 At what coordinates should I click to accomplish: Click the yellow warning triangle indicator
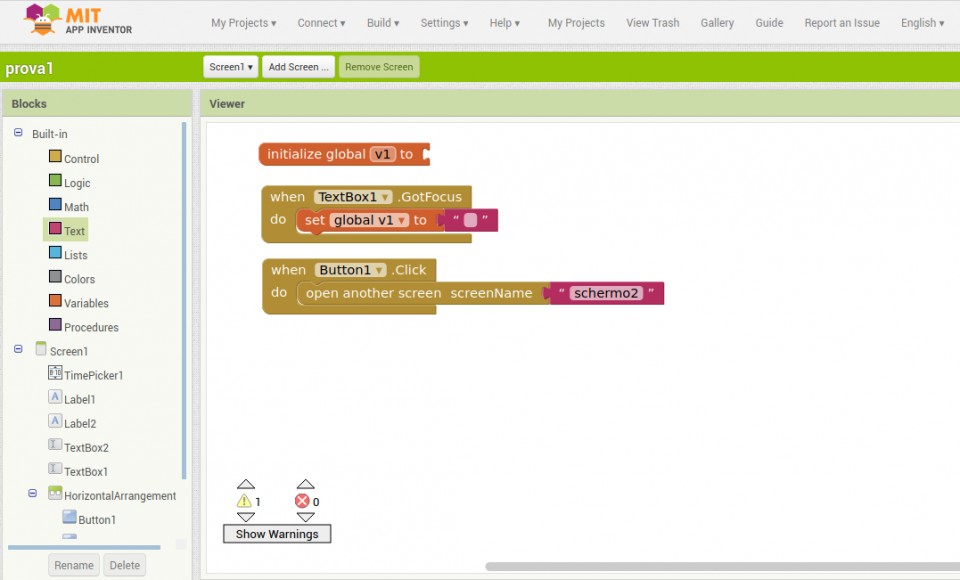(x=243, y=501)
